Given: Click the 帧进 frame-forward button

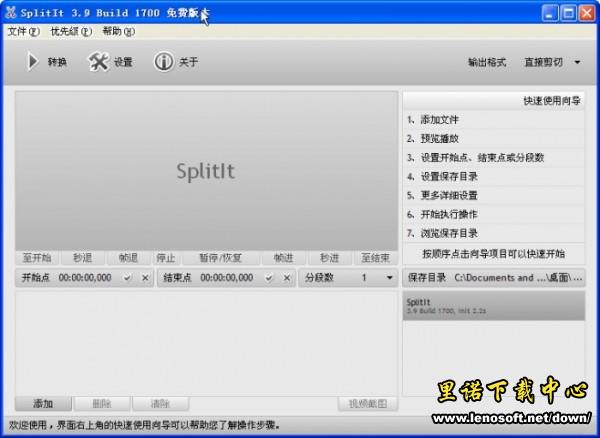Looking at the screenshot, I should coord(284,258).
